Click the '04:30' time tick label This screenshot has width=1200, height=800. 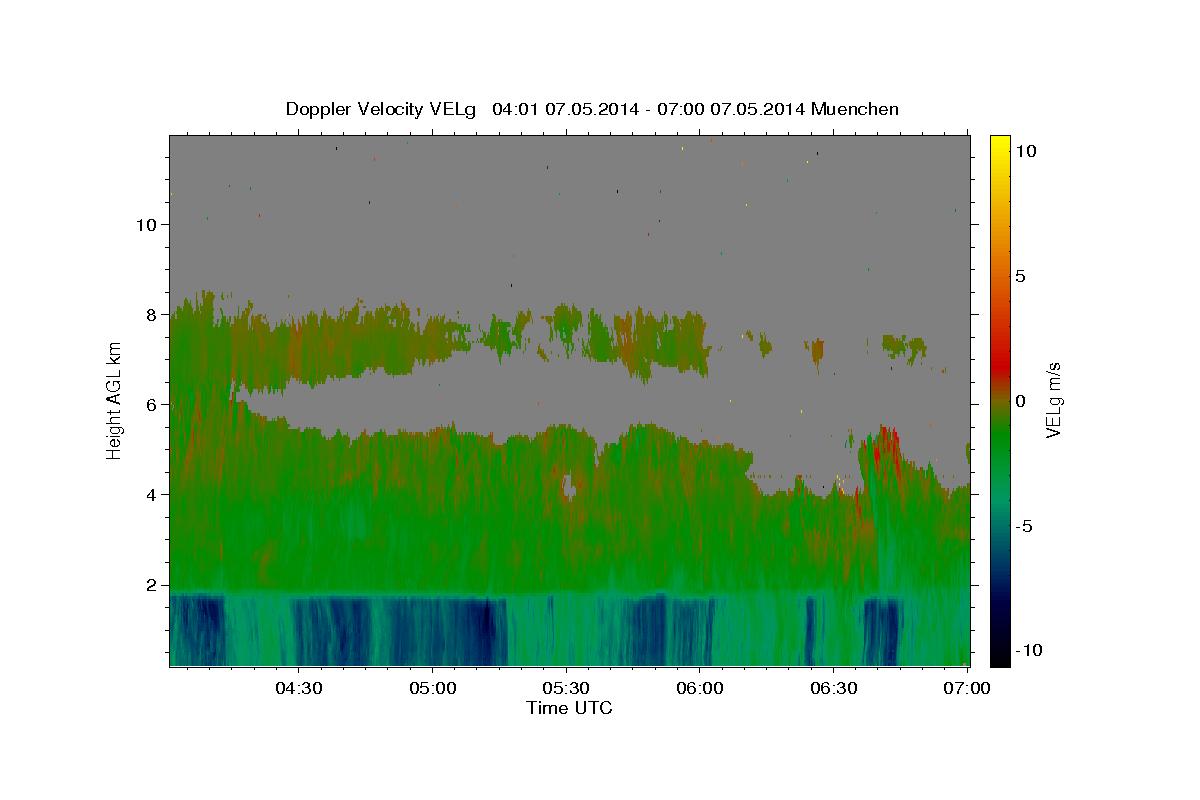[298, 688]
